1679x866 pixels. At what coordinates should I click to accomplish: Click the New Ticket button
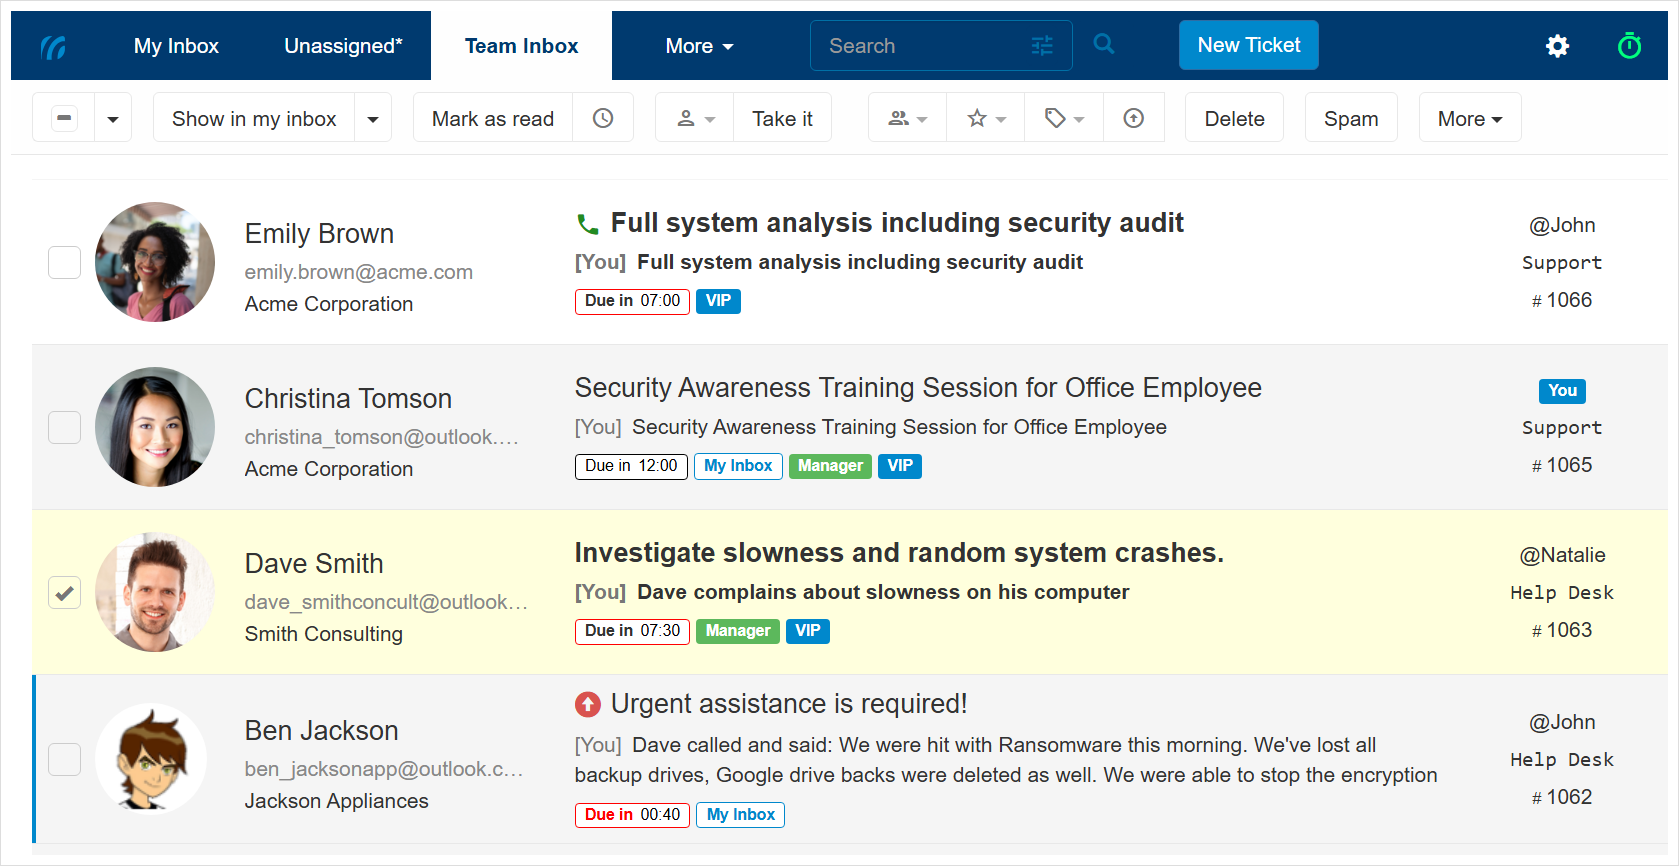tap(1248, 45)
